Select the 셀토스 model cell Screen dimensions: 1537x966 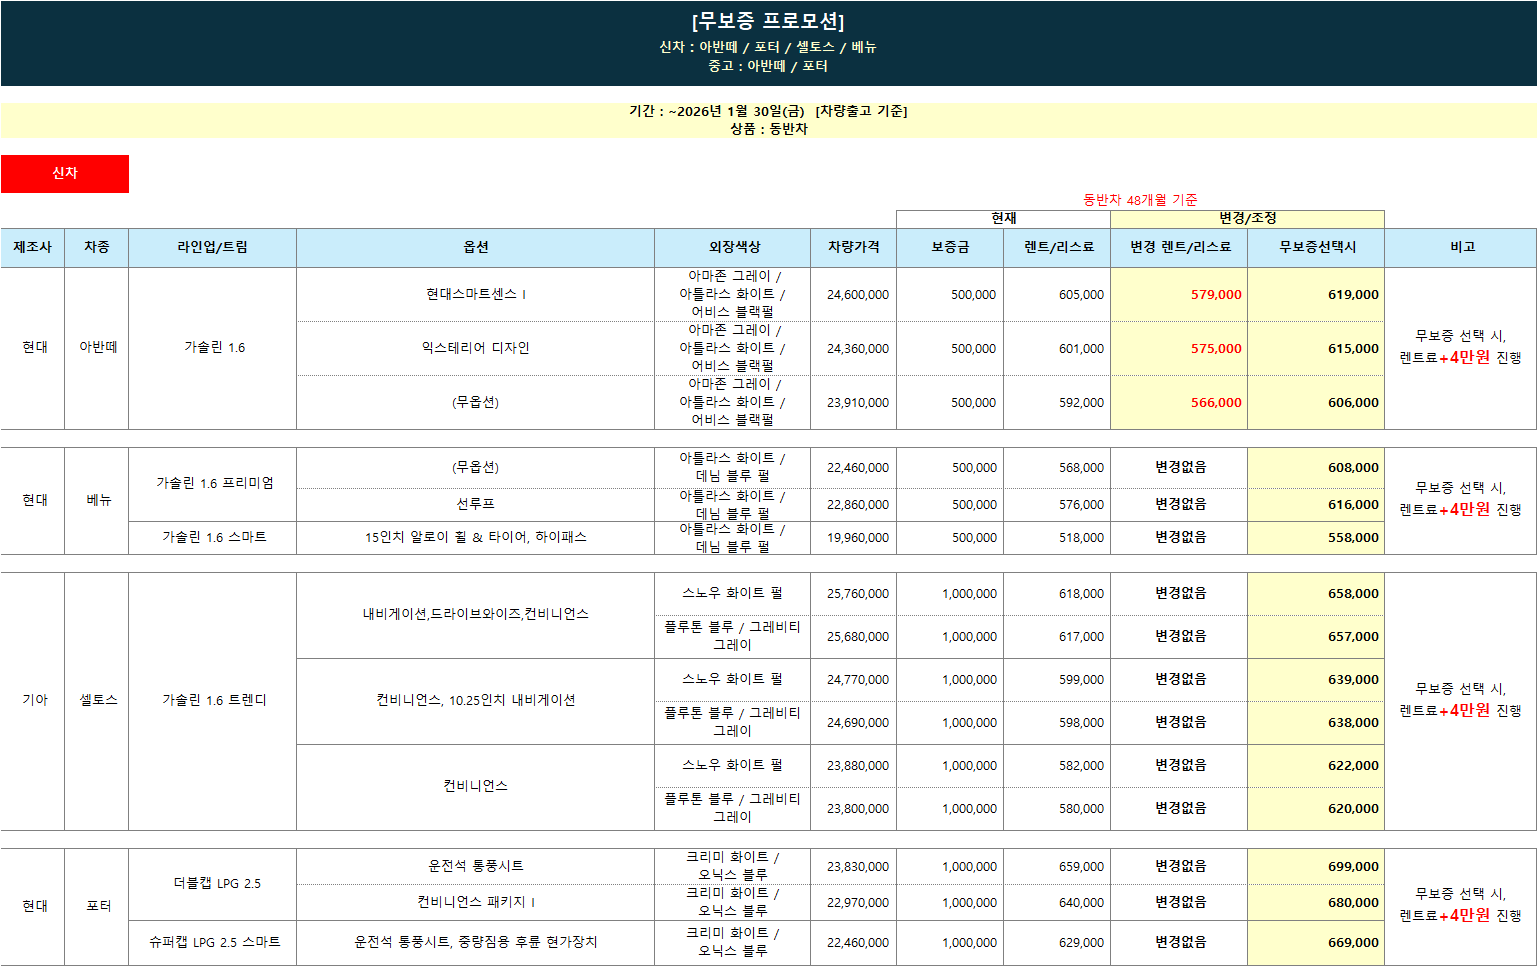tap(98, 700)
